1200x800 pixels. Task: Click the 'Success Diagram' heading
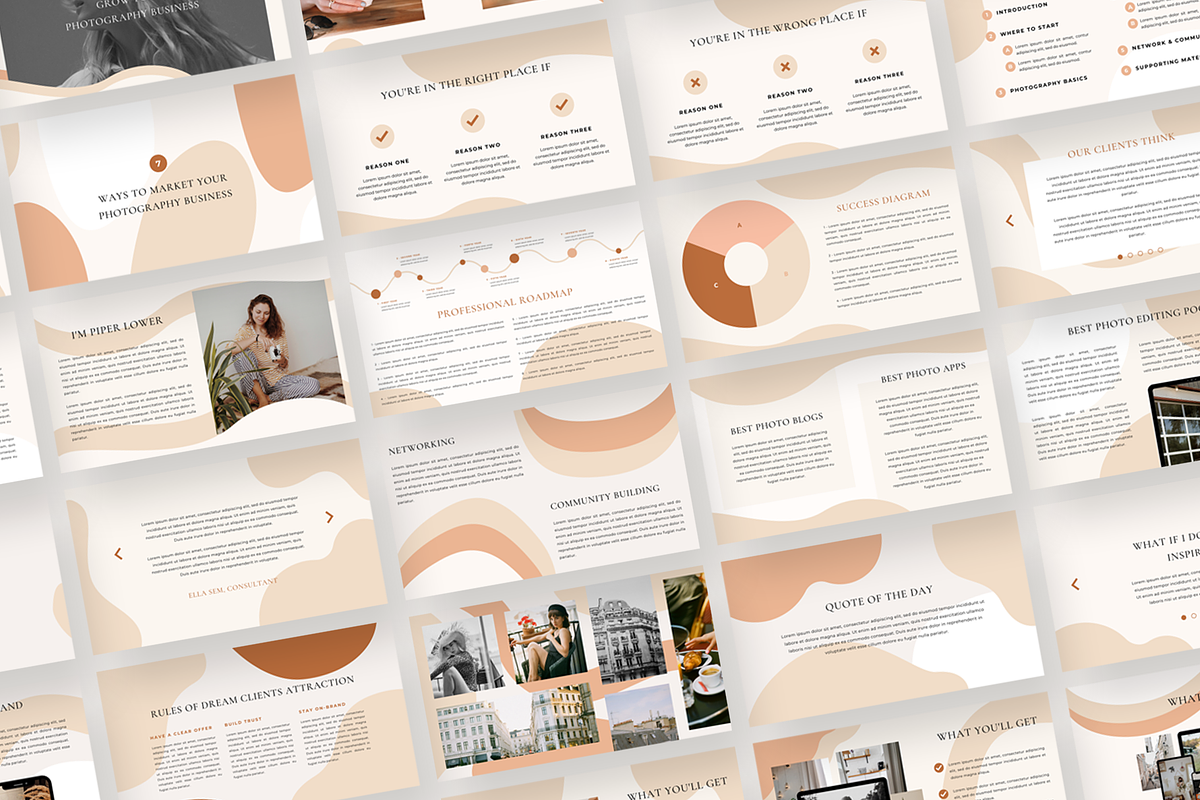click(884, 200)
